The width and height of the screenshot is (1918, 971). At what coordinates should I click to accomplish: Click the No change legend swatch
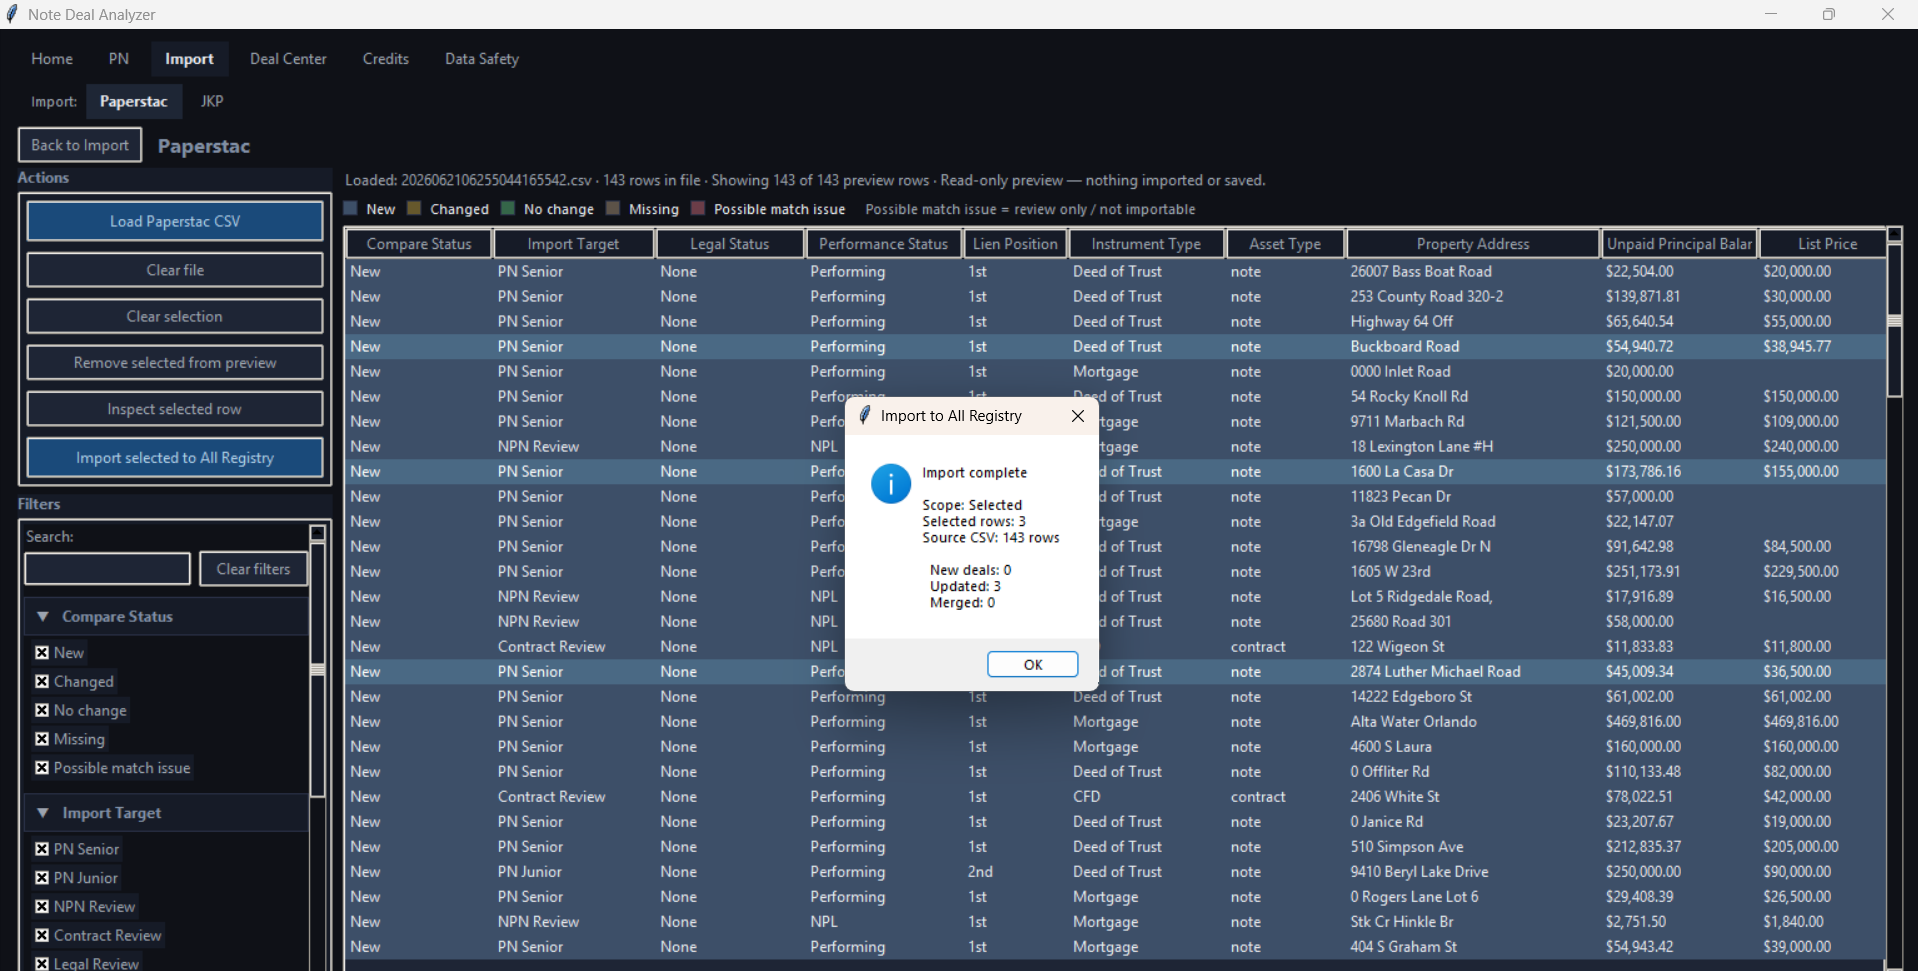[x=508, y=208]
